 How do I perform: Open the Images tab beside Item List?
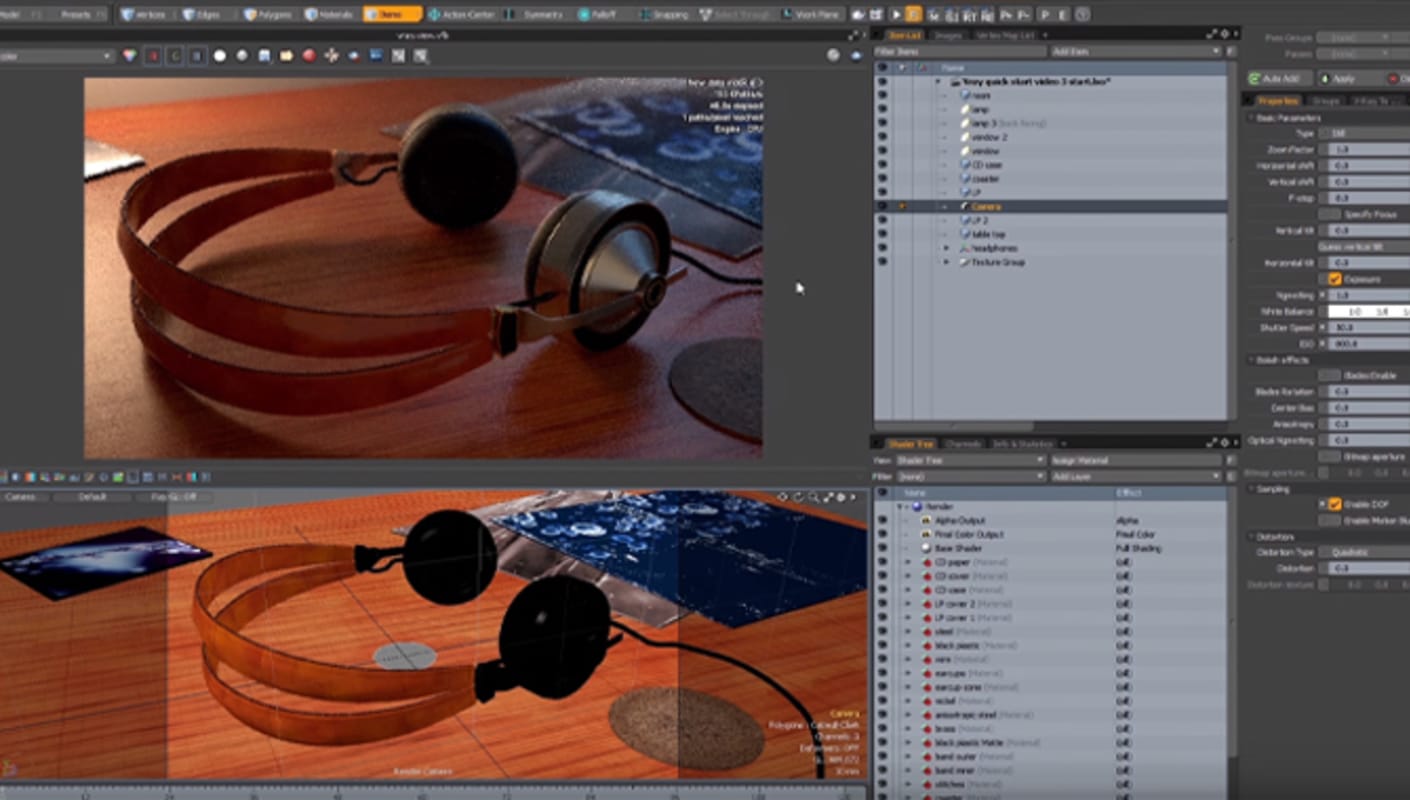[947, 35]
